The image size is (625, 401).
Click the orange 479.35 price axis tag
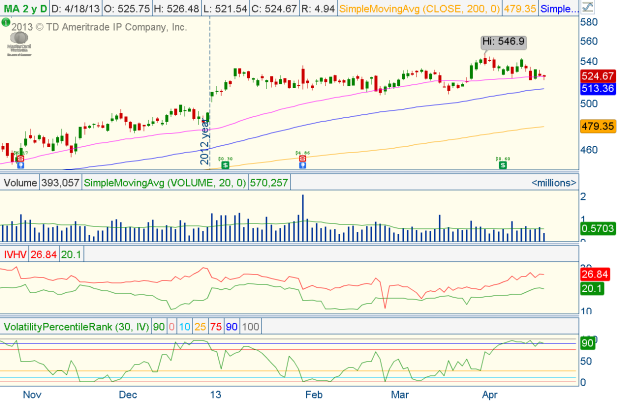click(x=597, y=127)
